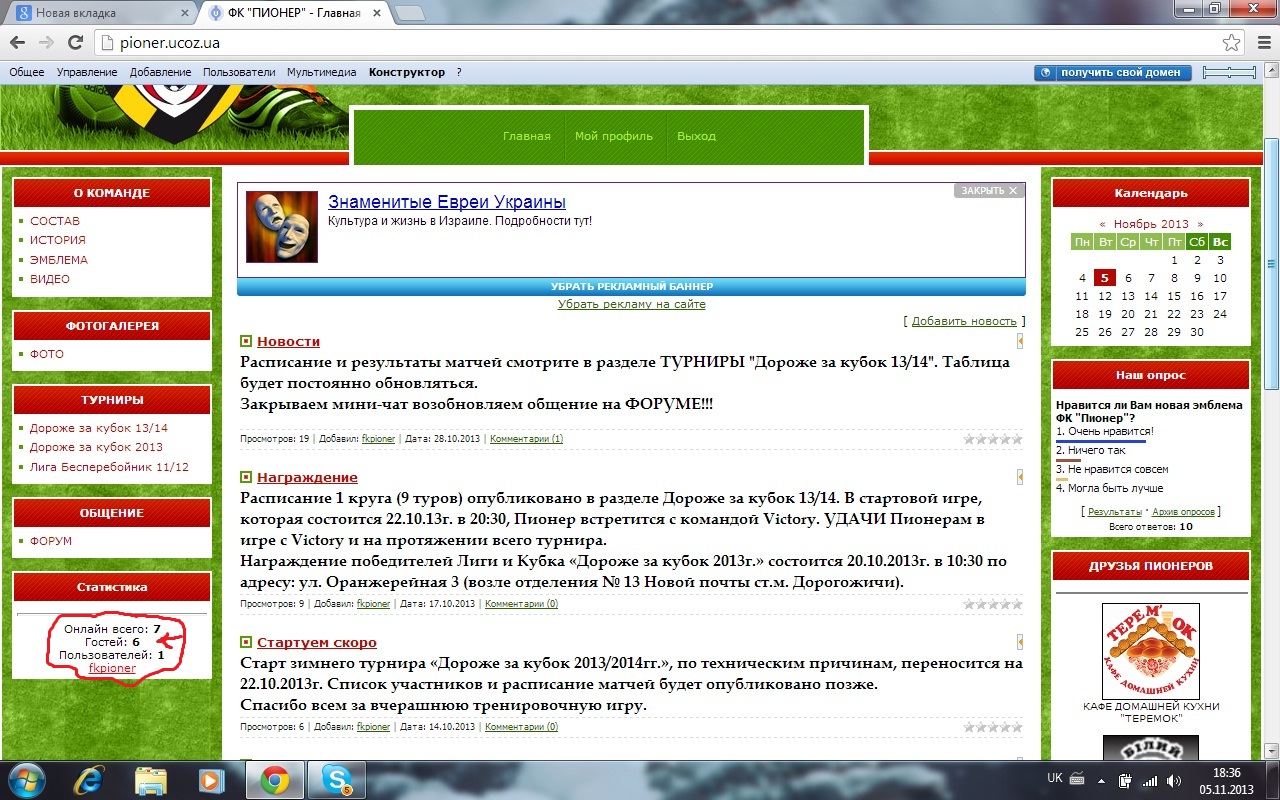The width and height of the screenshot is (1280, 800).
Task: Open the Windows Start menu
Action: pos(27,779)
